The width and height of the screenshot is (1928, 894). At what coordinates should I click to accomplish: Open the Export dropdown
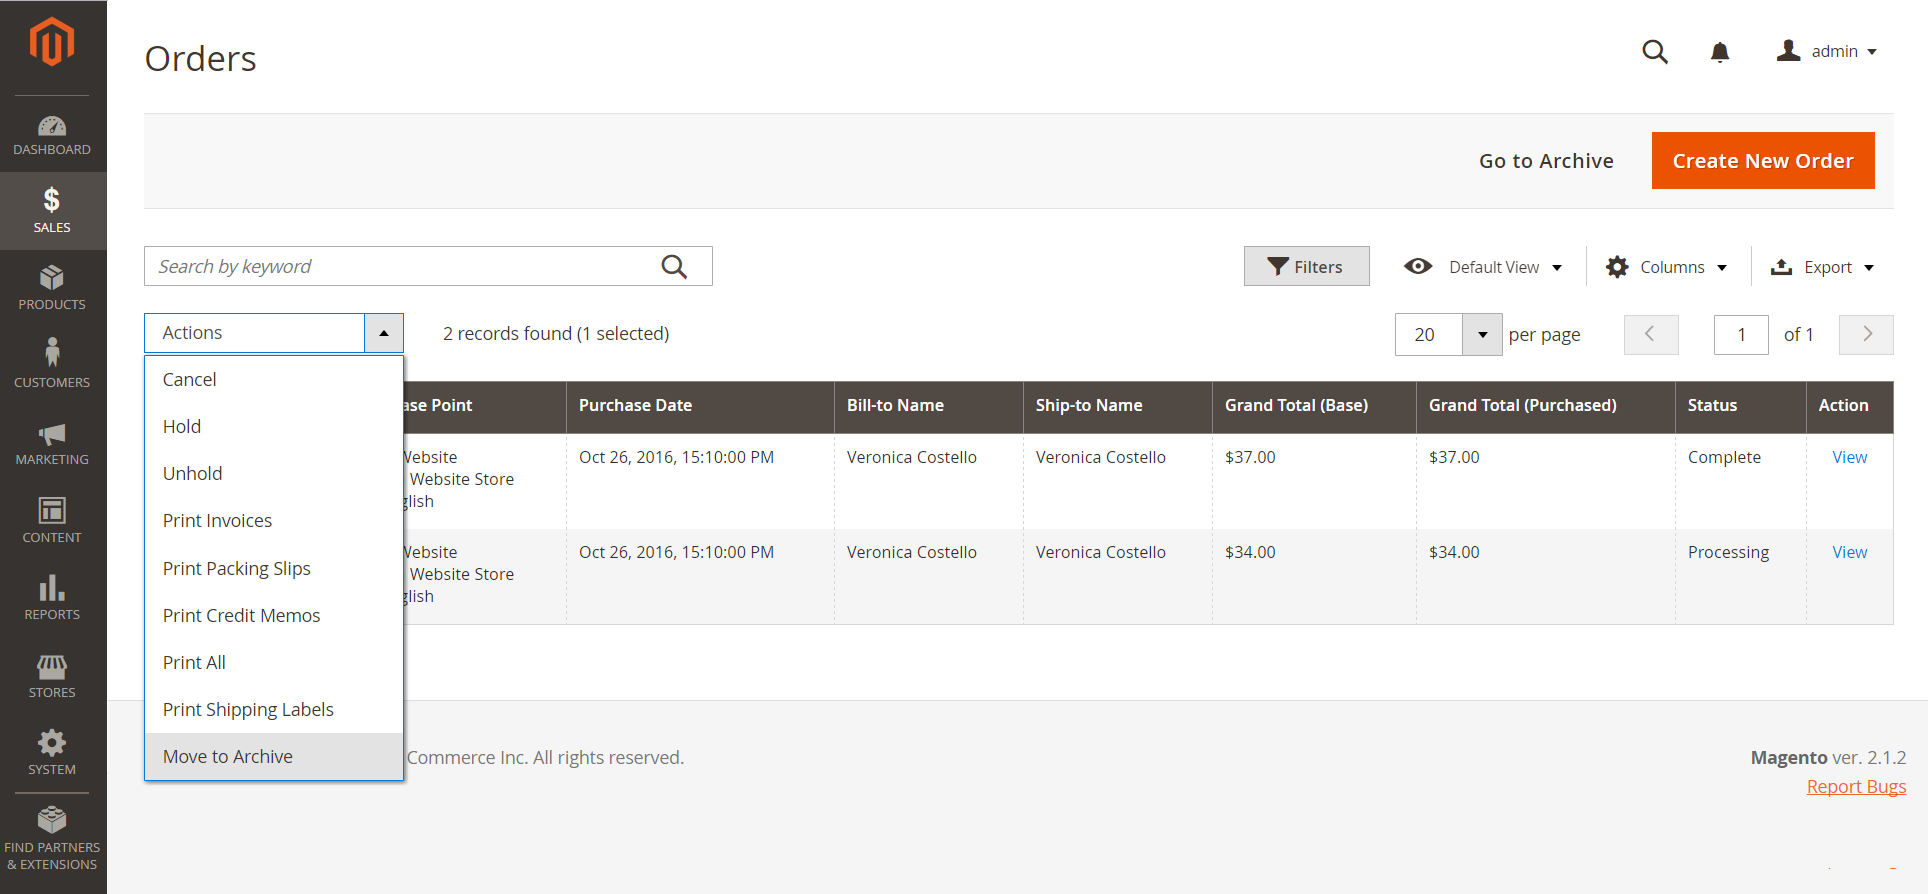[x=1822, y=267]
